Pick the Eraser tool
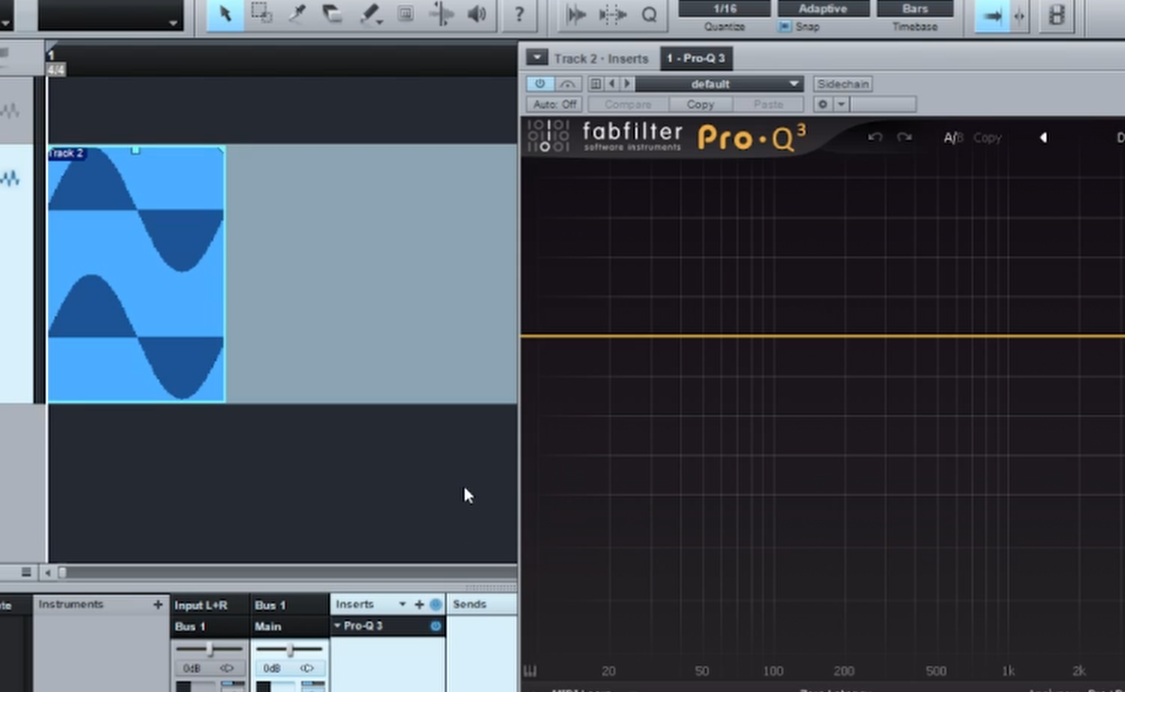The image size is (1152, 720). point(333,14)
